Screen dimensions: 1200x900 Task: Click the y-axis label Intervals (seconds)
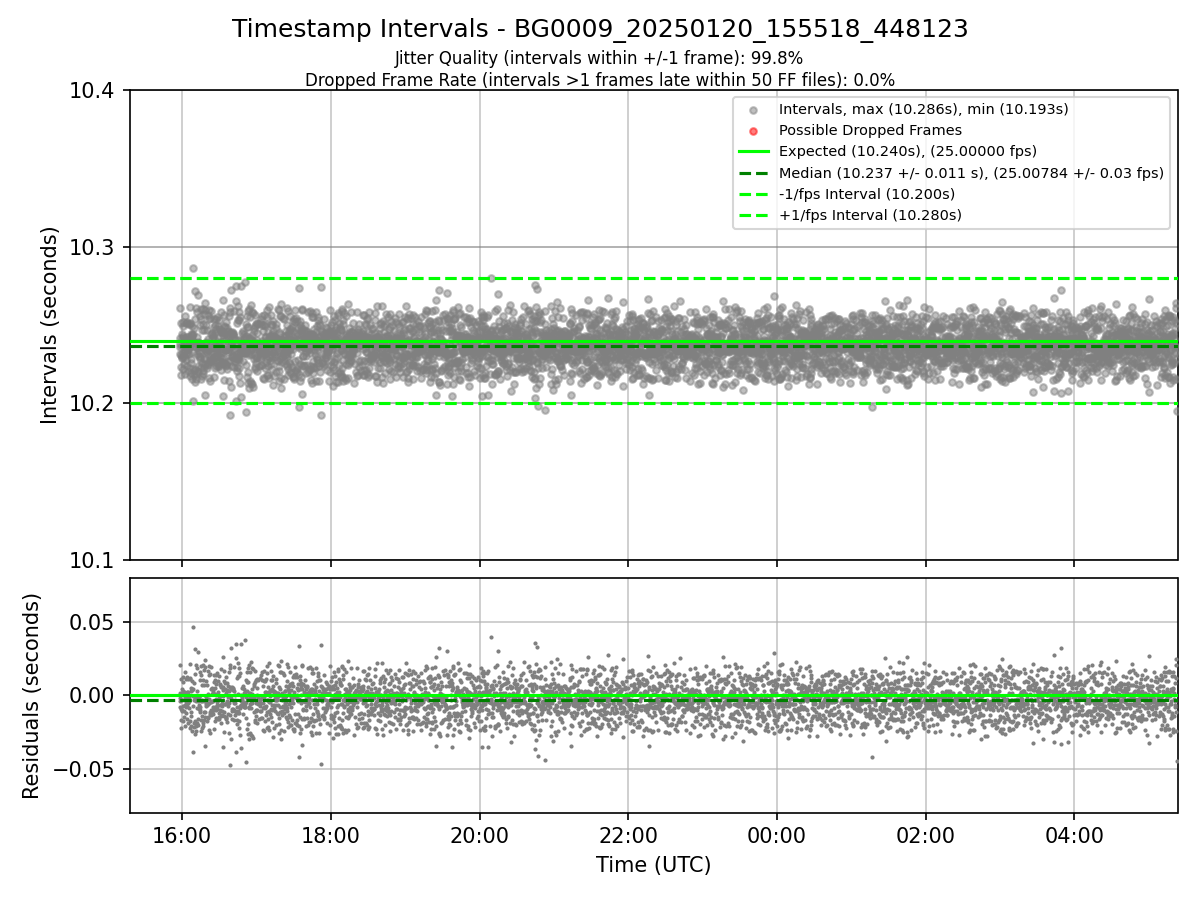click(x=49, y=325)
